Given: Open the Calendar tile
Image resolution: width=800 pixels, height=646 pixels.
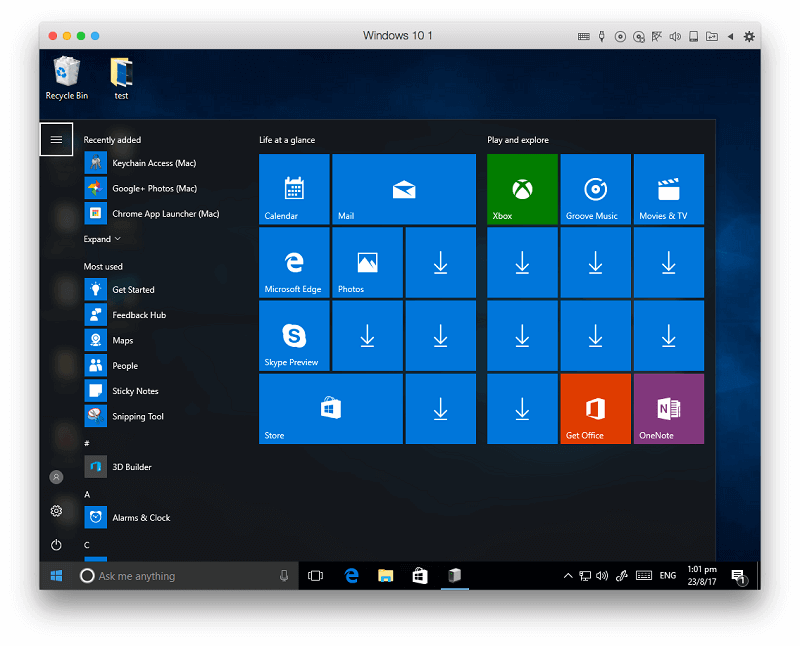Looking at the screenshot, I should [x=294, y=189].
